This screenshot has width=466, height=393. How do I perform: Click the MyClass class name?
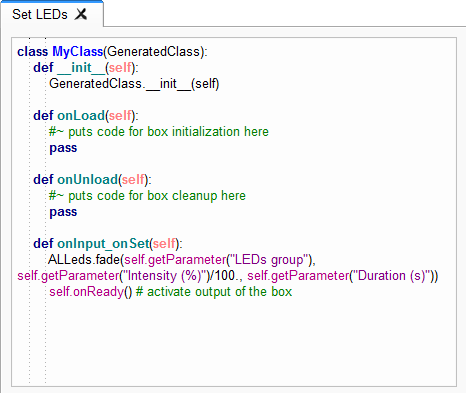point(78,52)
